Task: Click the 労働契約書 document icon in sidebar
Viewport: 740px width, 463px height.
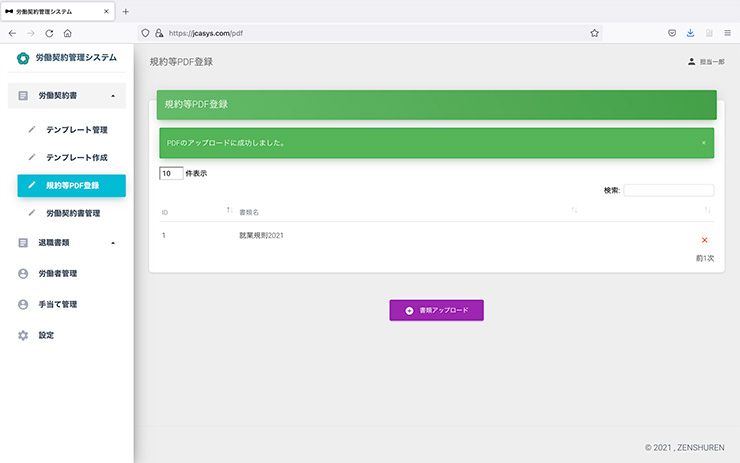Action: 23,96
